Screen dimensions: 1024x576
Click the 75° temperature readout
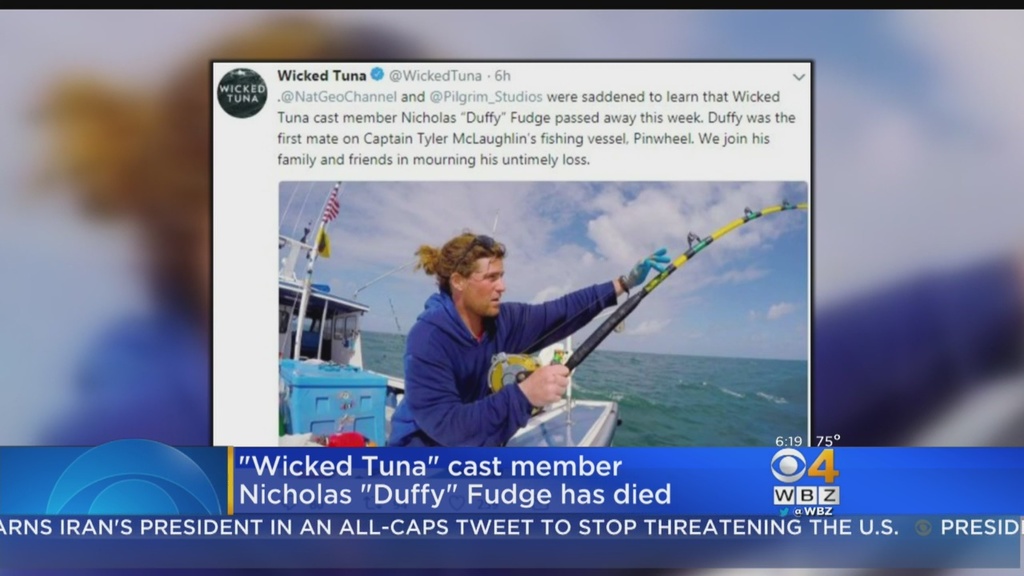click(x=827, y=440)
